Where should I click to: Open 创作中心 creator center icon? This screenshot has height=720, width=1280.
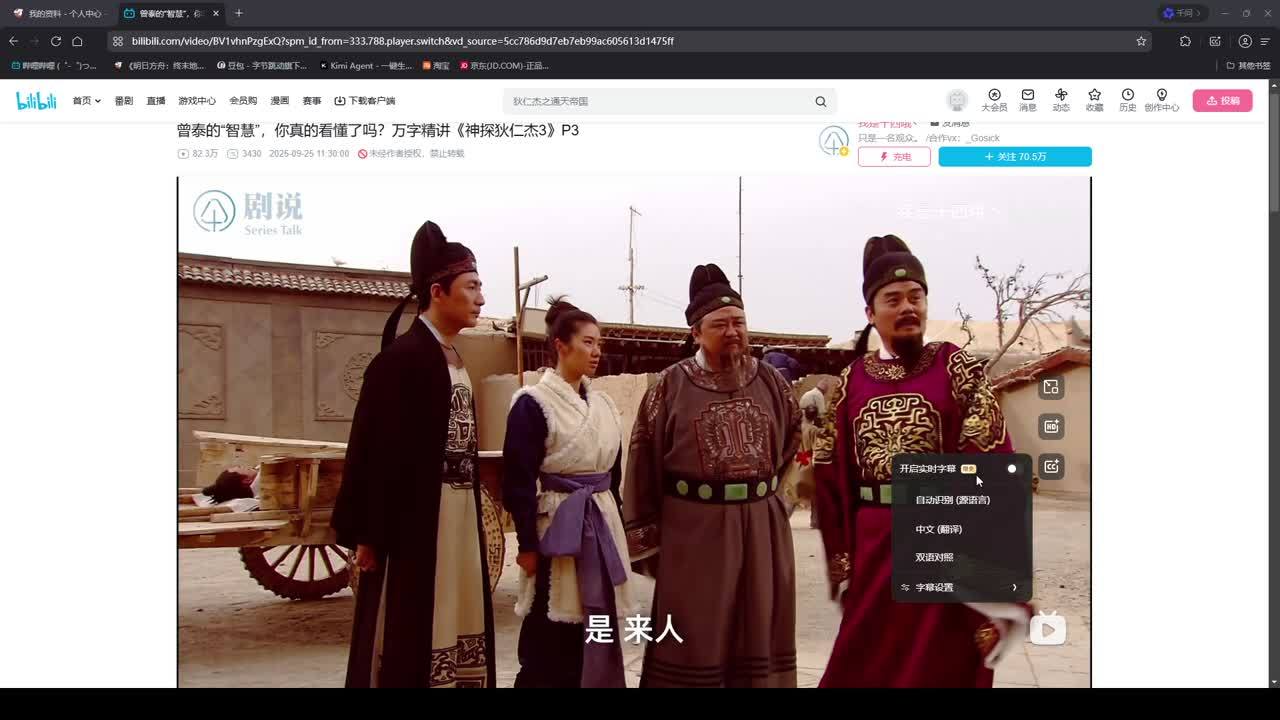[x=1162, y=100]
